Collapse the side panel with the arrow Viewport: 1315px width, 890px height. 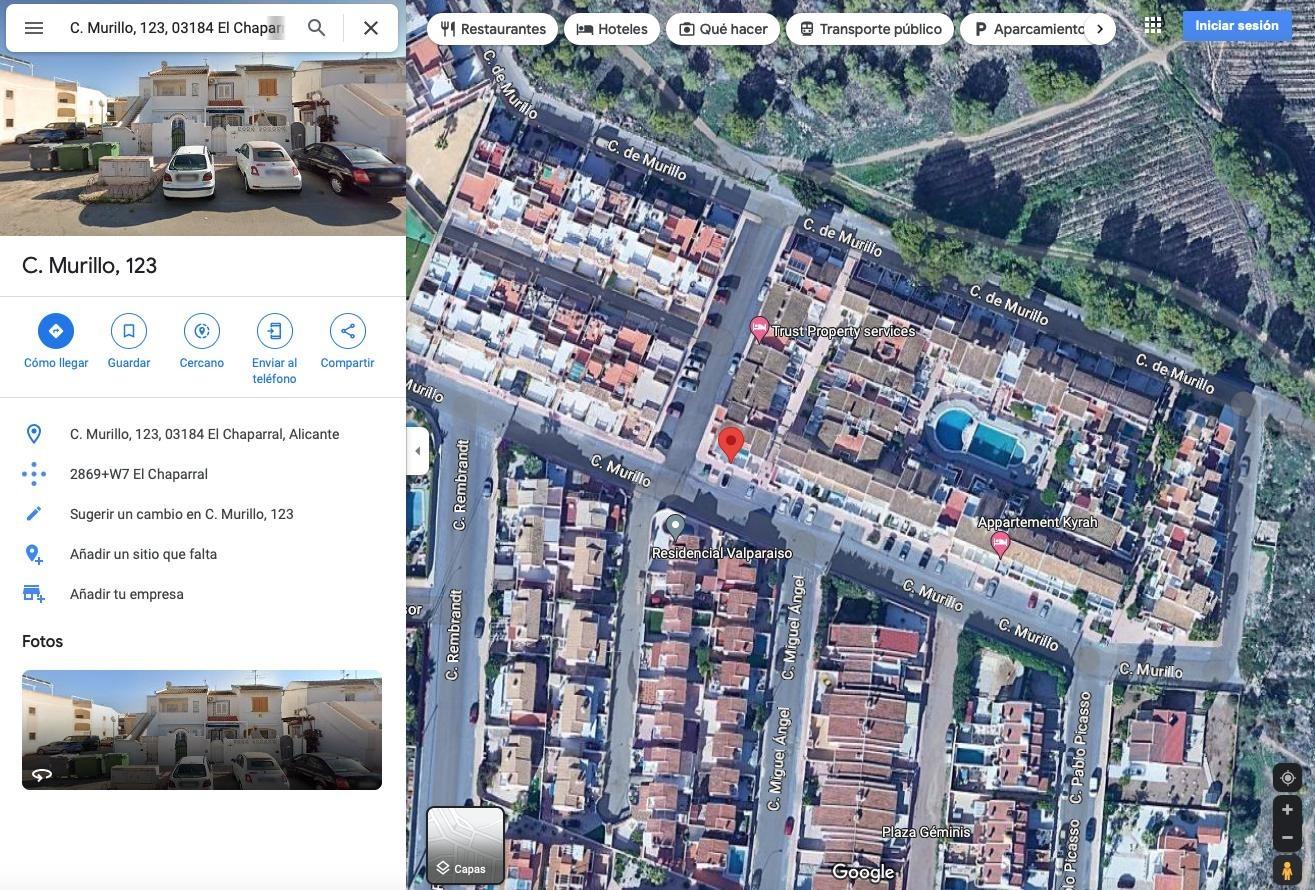418,451
